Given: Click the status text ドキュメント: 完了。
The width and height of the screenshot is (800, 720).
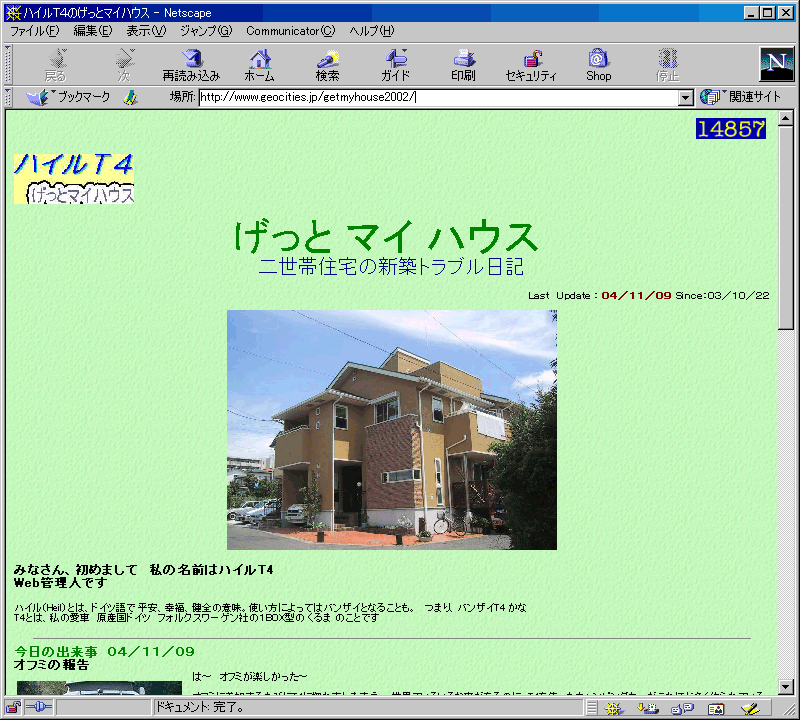Looking at the screenshot, I should click(x=200, y=707).
